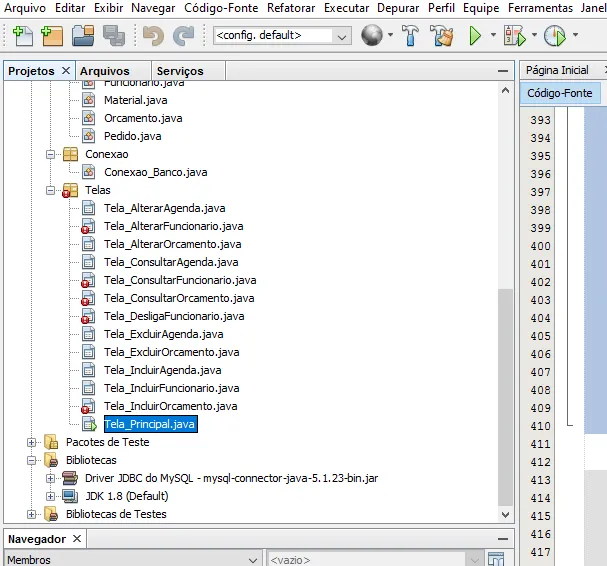Click Tela_ConsultarAgenda.java form icon
The width and height of the screenshot is (607, 566).
click(89, 262)
